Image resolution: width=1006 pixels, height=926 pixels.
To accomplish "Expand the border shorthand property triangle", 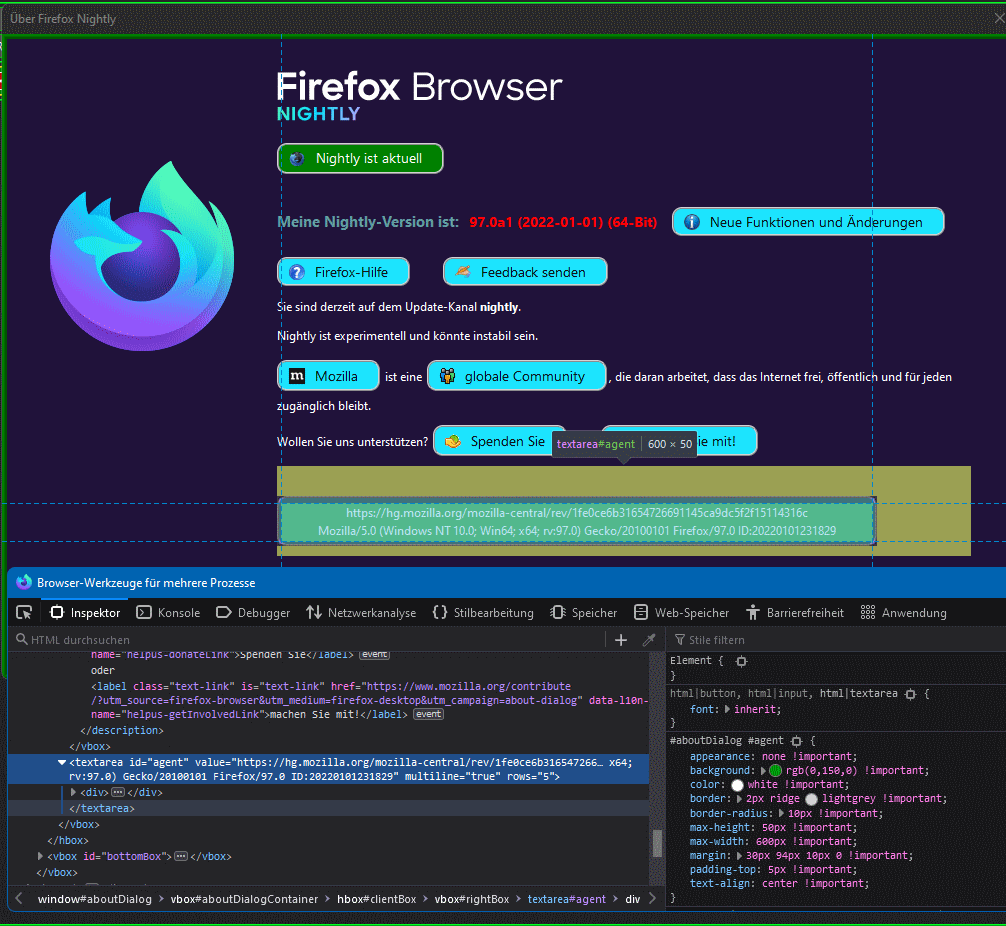I will [x=739, y=799].
